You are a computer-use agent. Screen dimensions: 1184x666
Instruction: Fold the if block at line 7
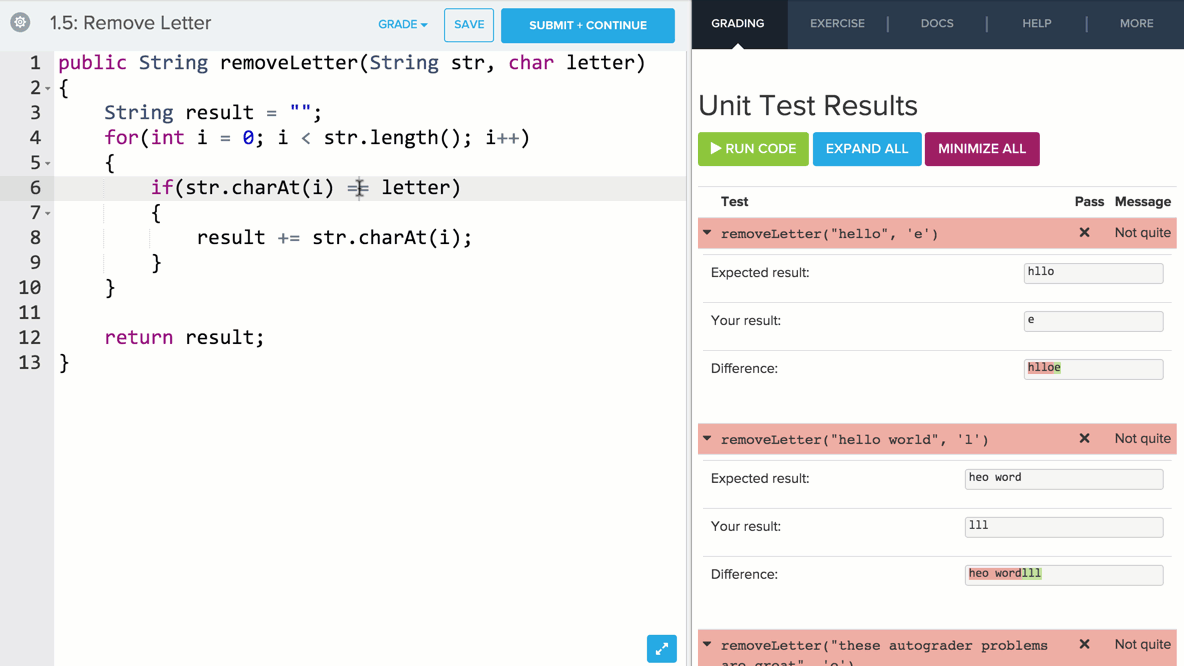tap(47, 214)
